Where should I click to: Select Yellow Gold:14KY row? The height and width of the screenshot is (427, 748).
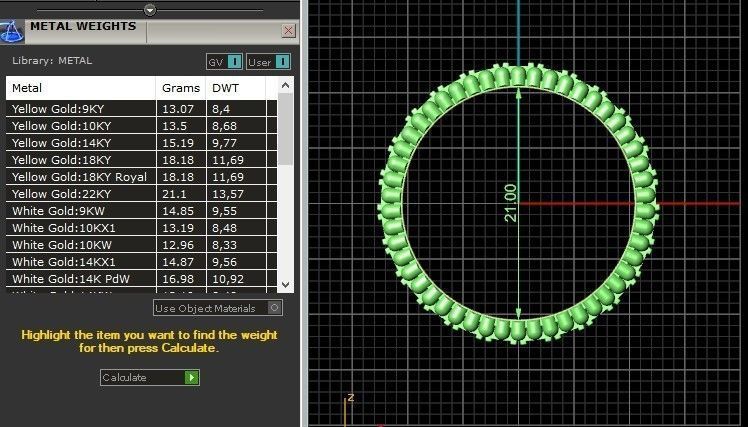pyautogui.click(x=142, y=143)
